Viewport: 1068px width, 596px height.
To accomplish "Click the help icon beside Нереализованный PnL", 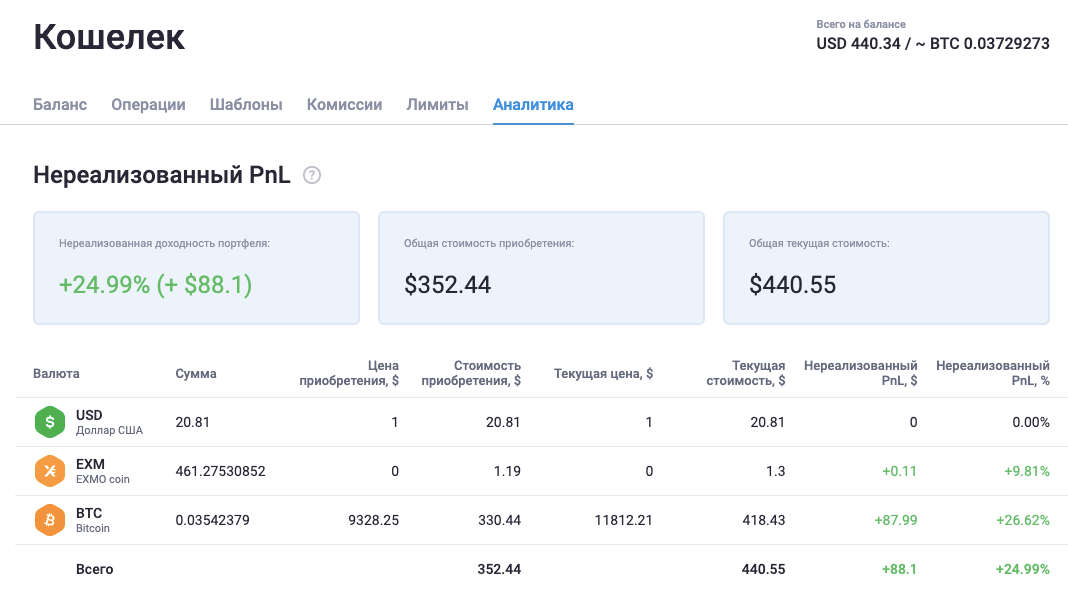I will 312,176.
